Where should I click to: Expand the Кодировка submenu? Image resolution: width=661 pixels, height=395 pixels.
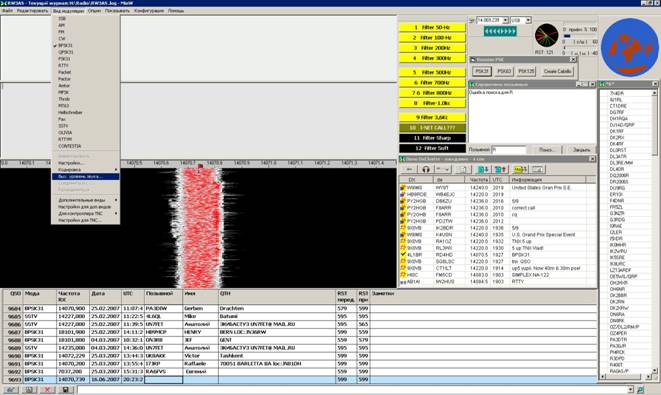[86, 169]
